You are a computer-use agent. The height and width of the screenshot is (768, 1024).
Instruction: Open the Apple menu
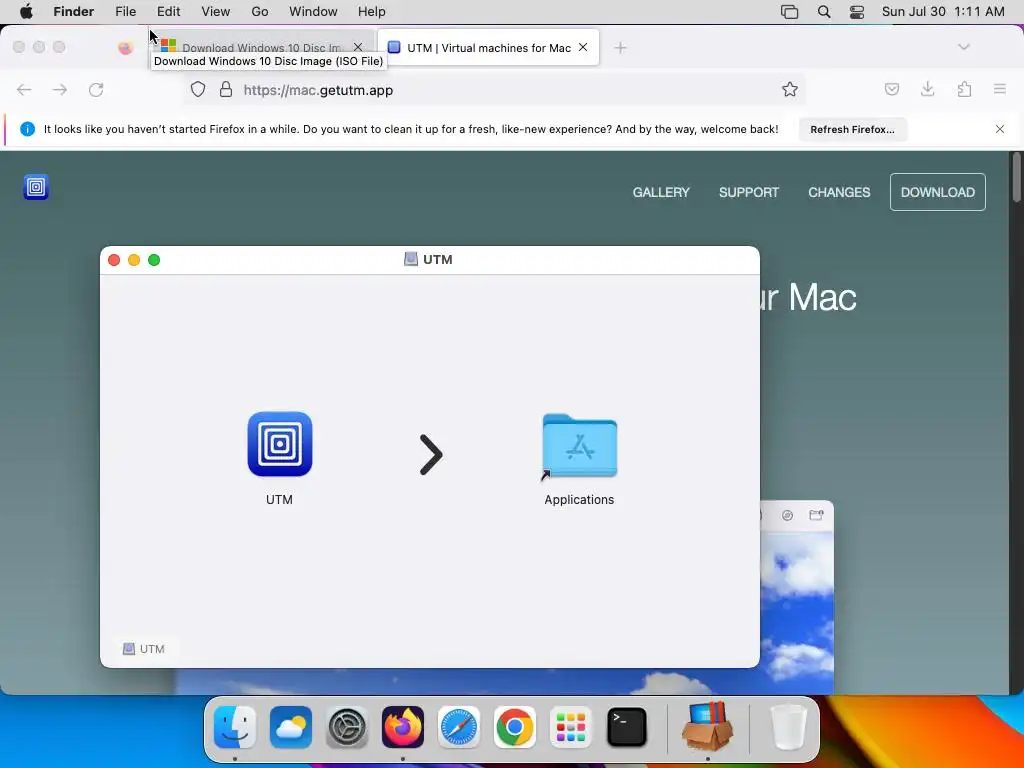point(26,12)
